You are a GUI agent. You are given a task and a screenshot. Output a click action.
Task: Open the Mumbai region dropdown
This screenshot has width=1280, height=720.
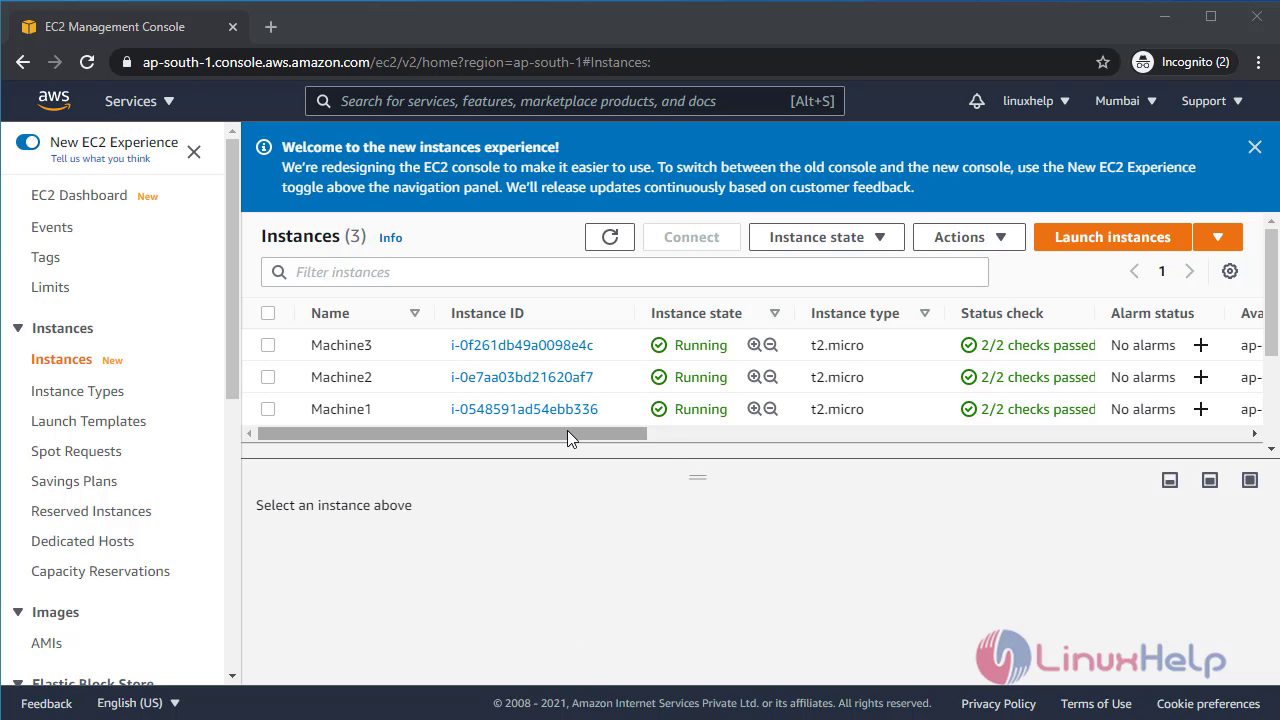pyautogui.click(x=1126, y=101)
